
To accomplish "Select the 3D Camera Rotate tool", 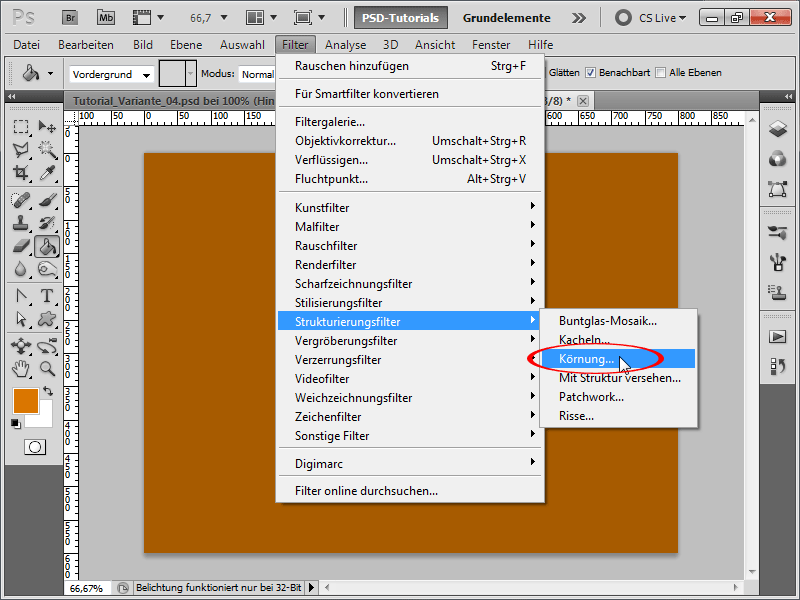I will [47, 346].
